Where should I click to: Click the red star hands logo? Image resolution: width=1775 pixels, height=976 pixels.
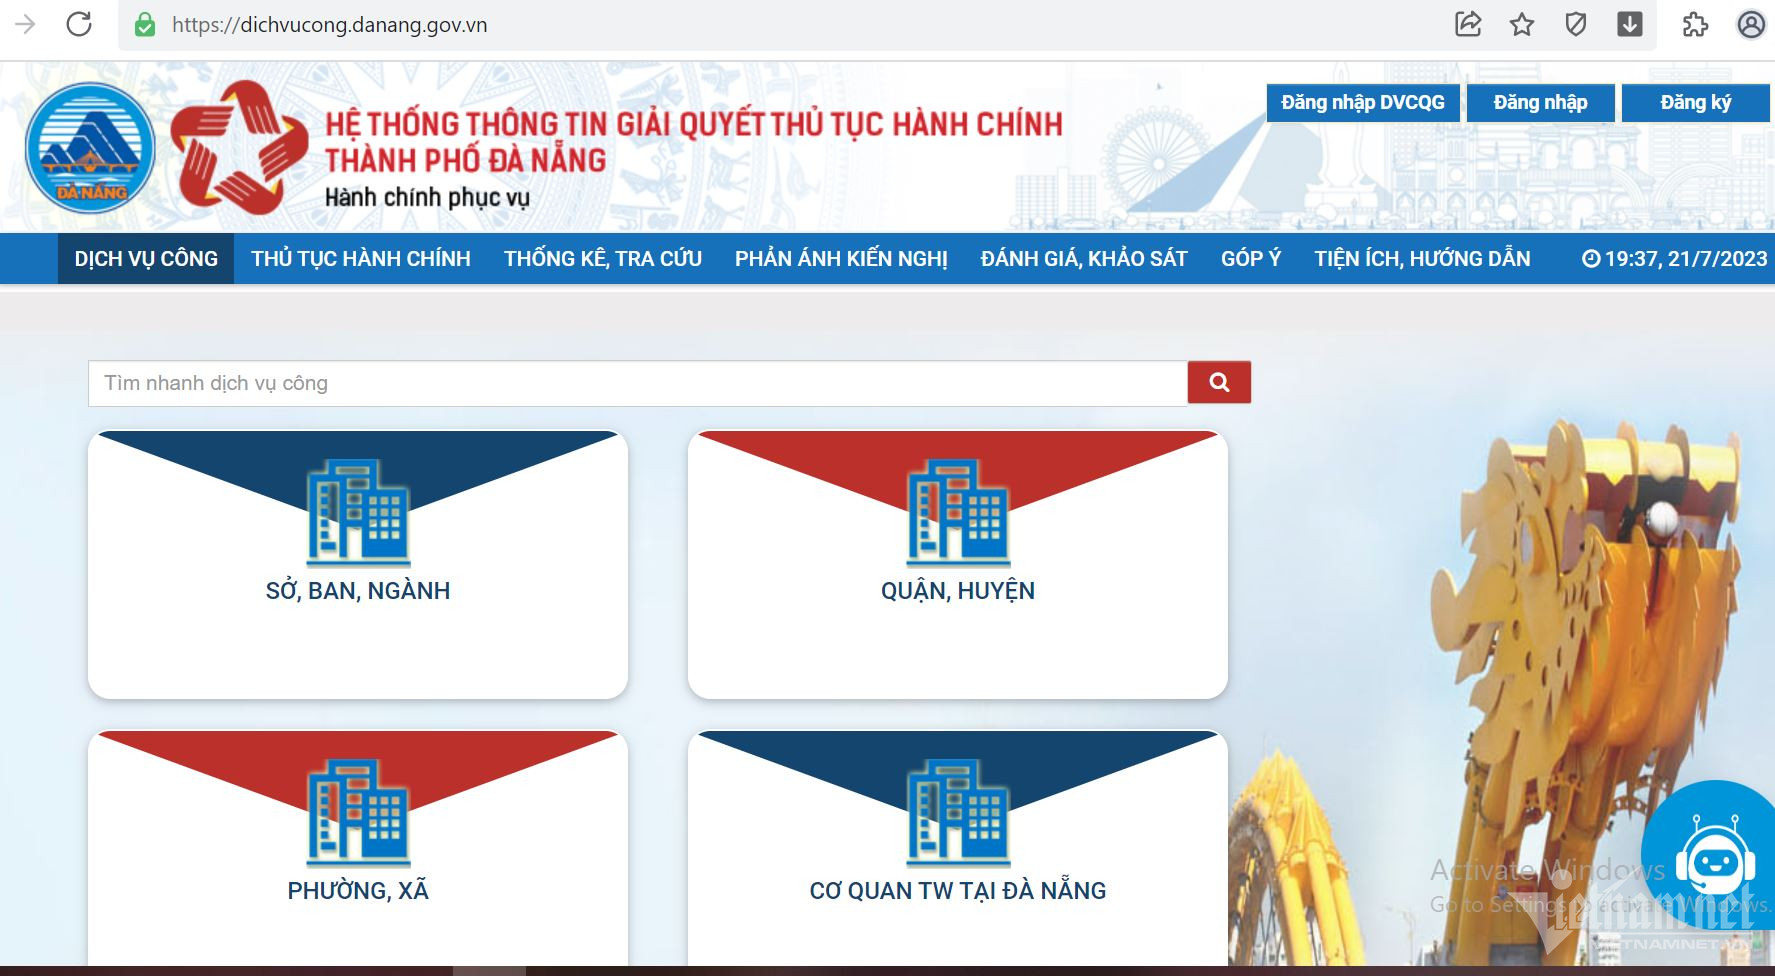click(x=238, y=148)
